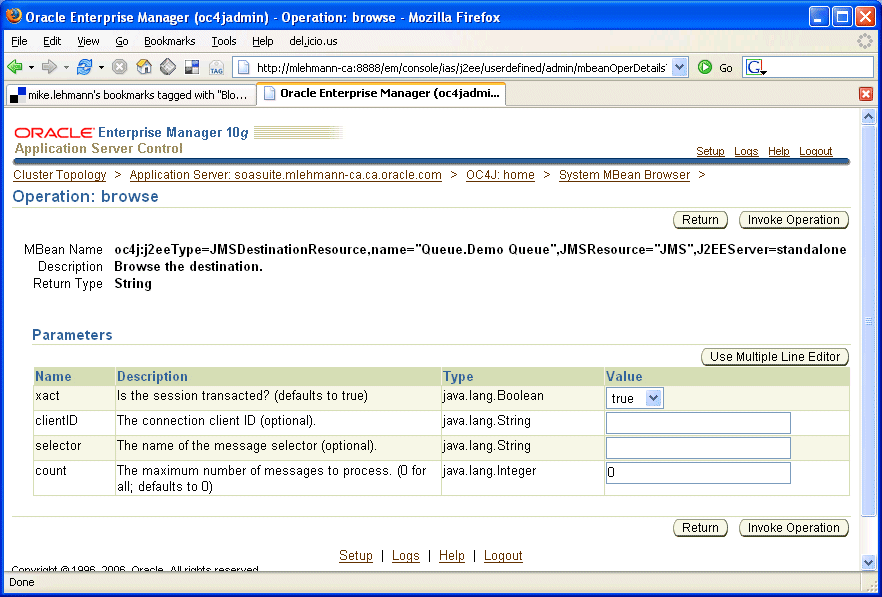Click the Help link in the page footer
Viewport: 882px width, 597px height.
click(x=452, y=556)
